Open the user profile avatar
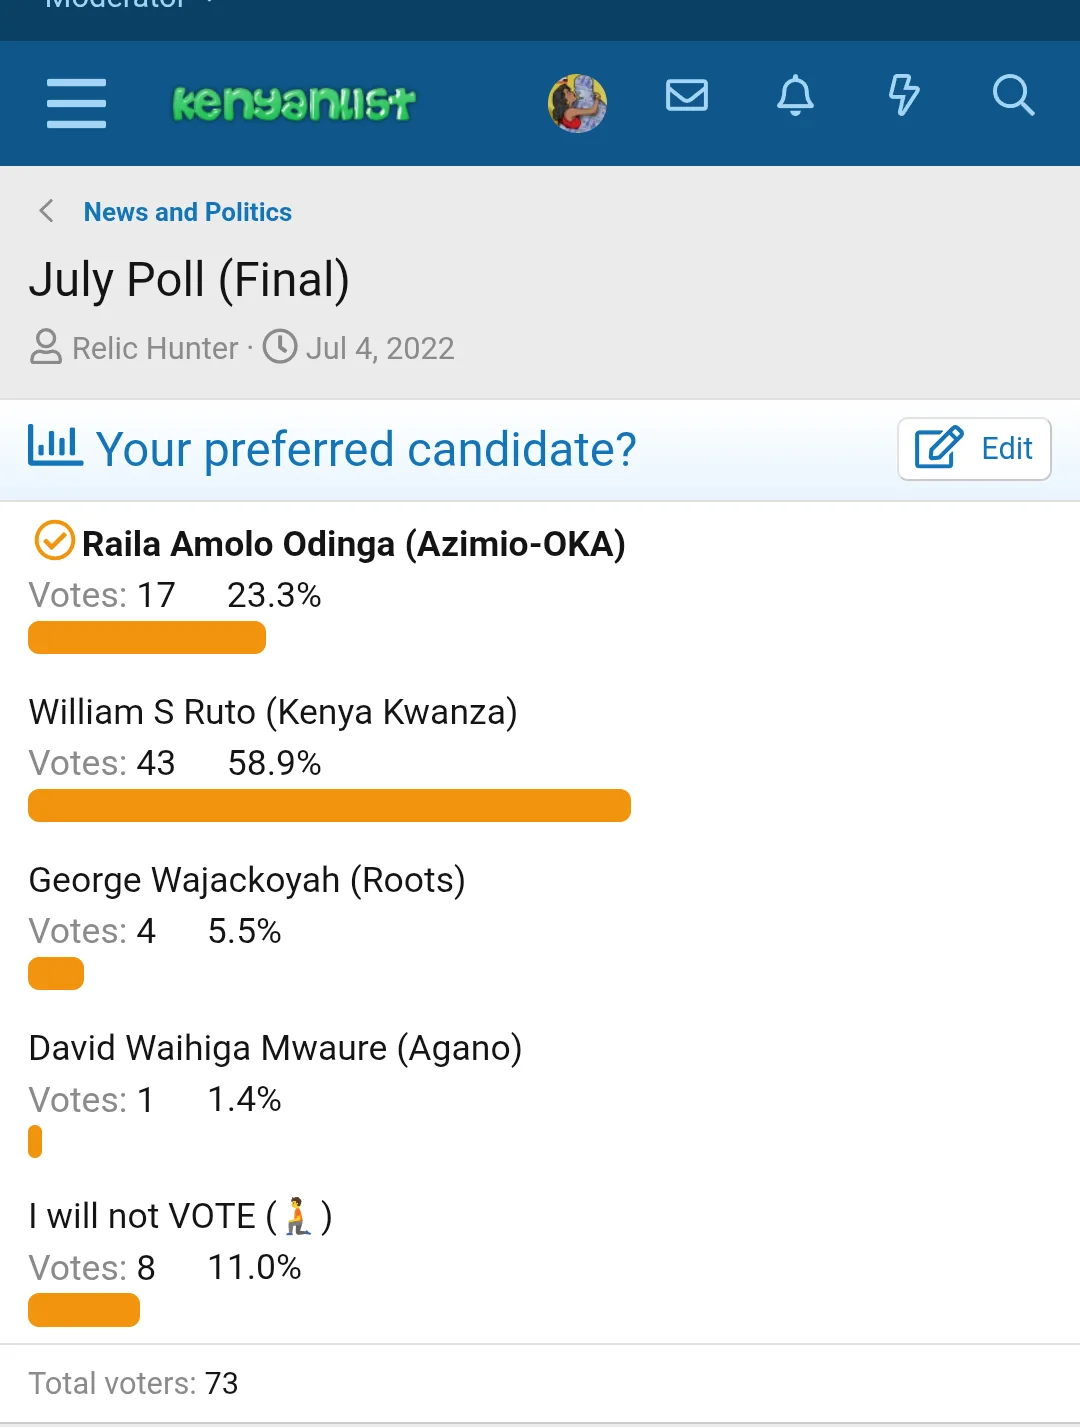Viewport: 1080px width, 1427px height. click(x=577, y=103)
